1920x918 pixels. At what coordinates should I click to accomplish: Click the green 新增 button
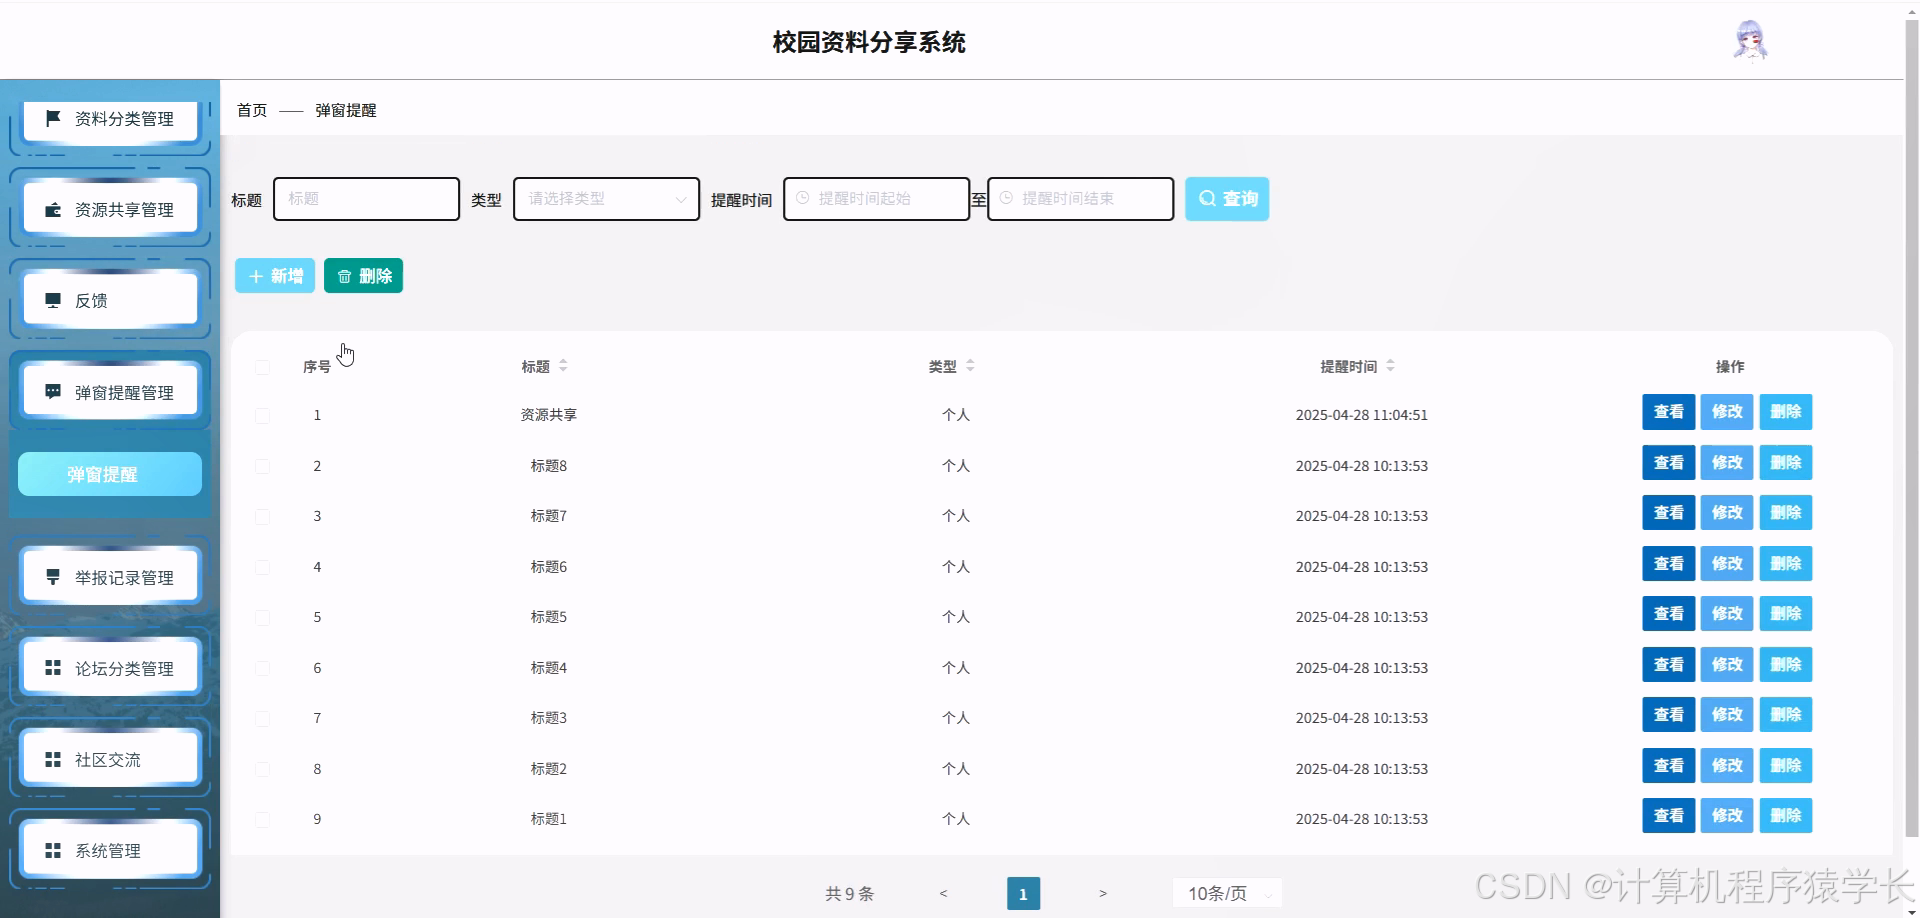coord(274,275)
